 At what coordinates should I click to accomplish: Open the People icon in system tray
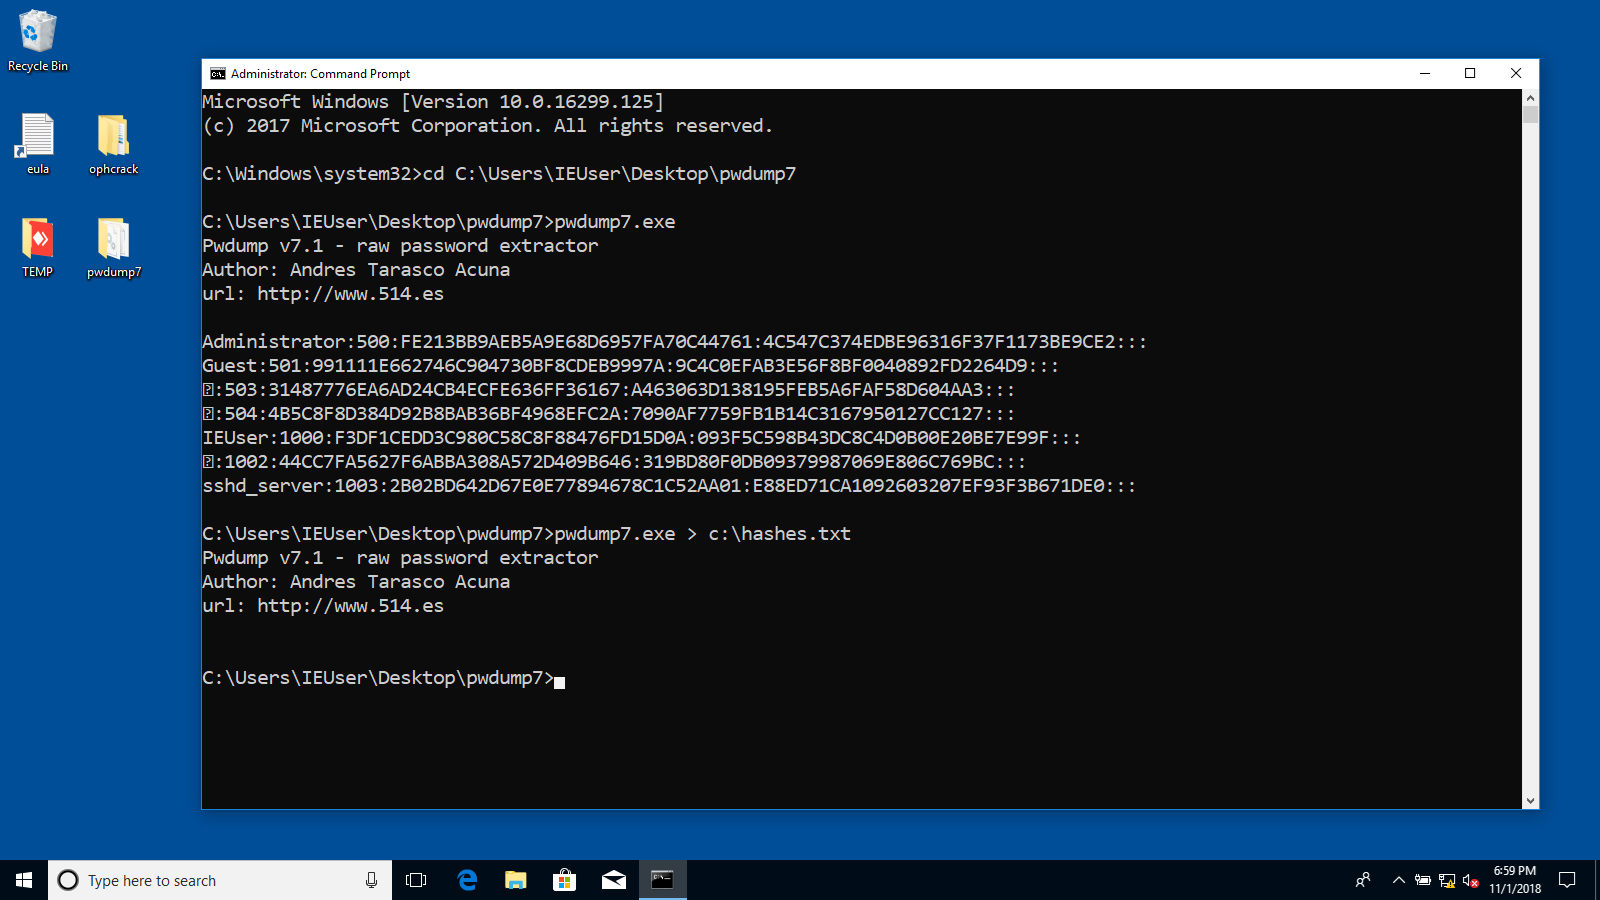(1363, 880)
